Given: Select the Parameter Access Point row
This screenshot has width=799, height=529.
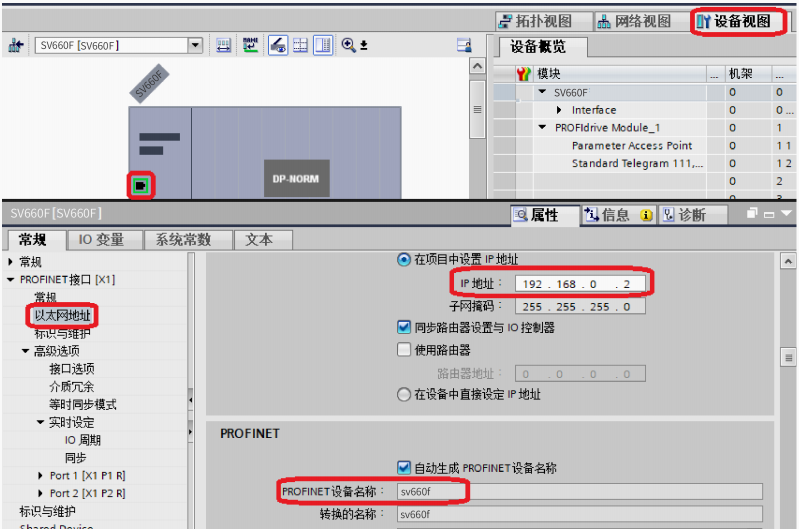Looking at the screenshot, I should (632, 146).
